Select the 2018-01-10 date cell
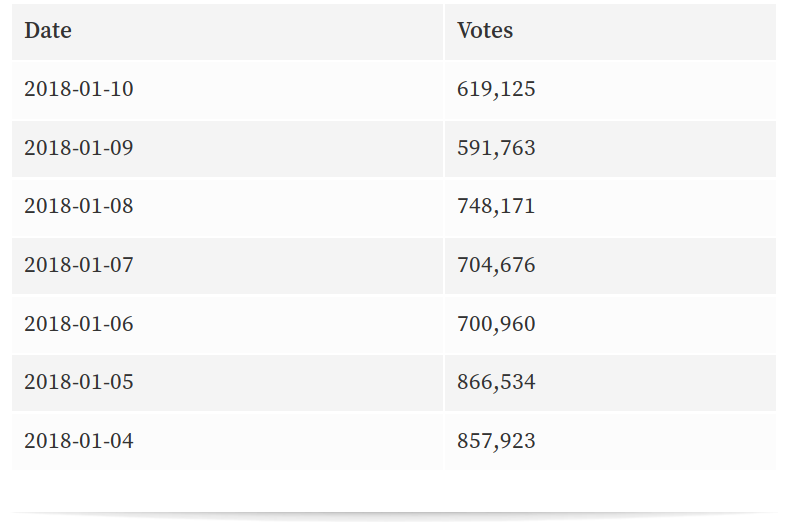The width and height of the screenshot is (806, 525). pyautogui.click(x=79, y=89)
